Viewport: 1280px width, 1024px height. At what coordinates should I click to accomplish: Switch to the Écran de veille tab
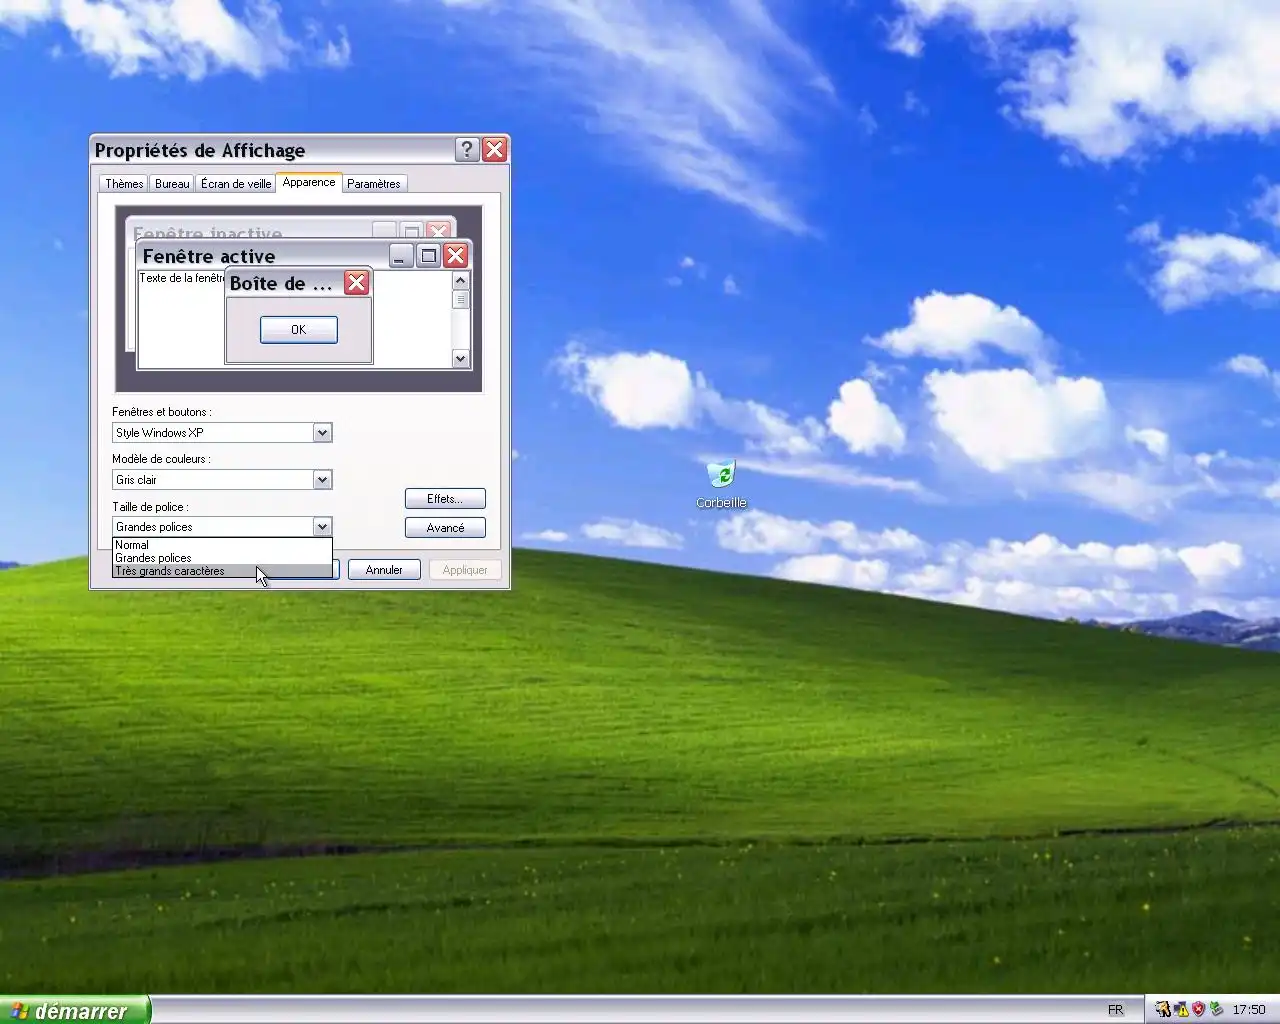click(236, 184)
